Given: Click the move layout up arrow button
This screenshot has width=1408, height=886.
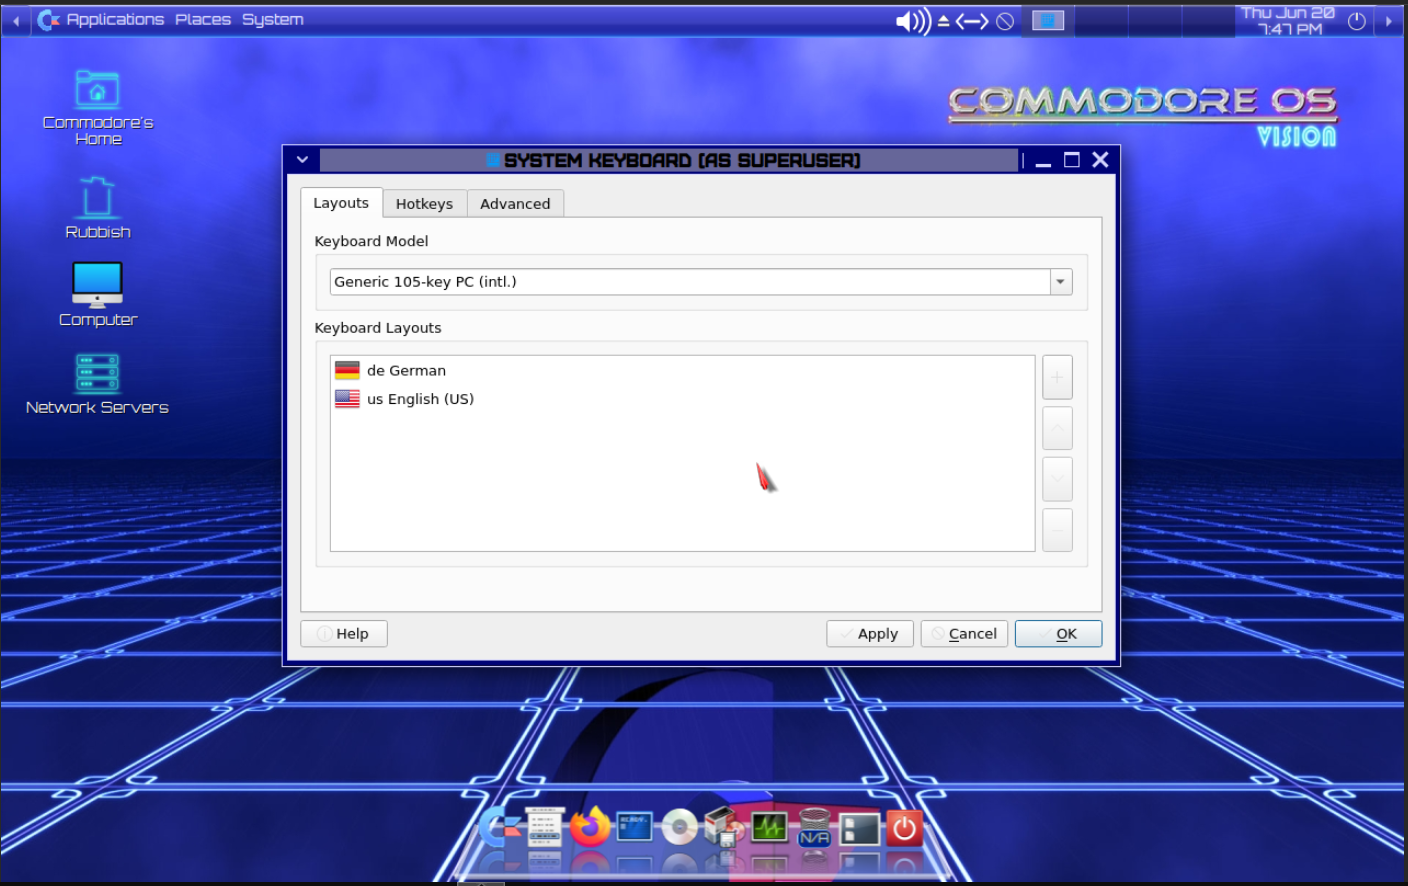Looking at the screenshot, I should [1057, 428].
